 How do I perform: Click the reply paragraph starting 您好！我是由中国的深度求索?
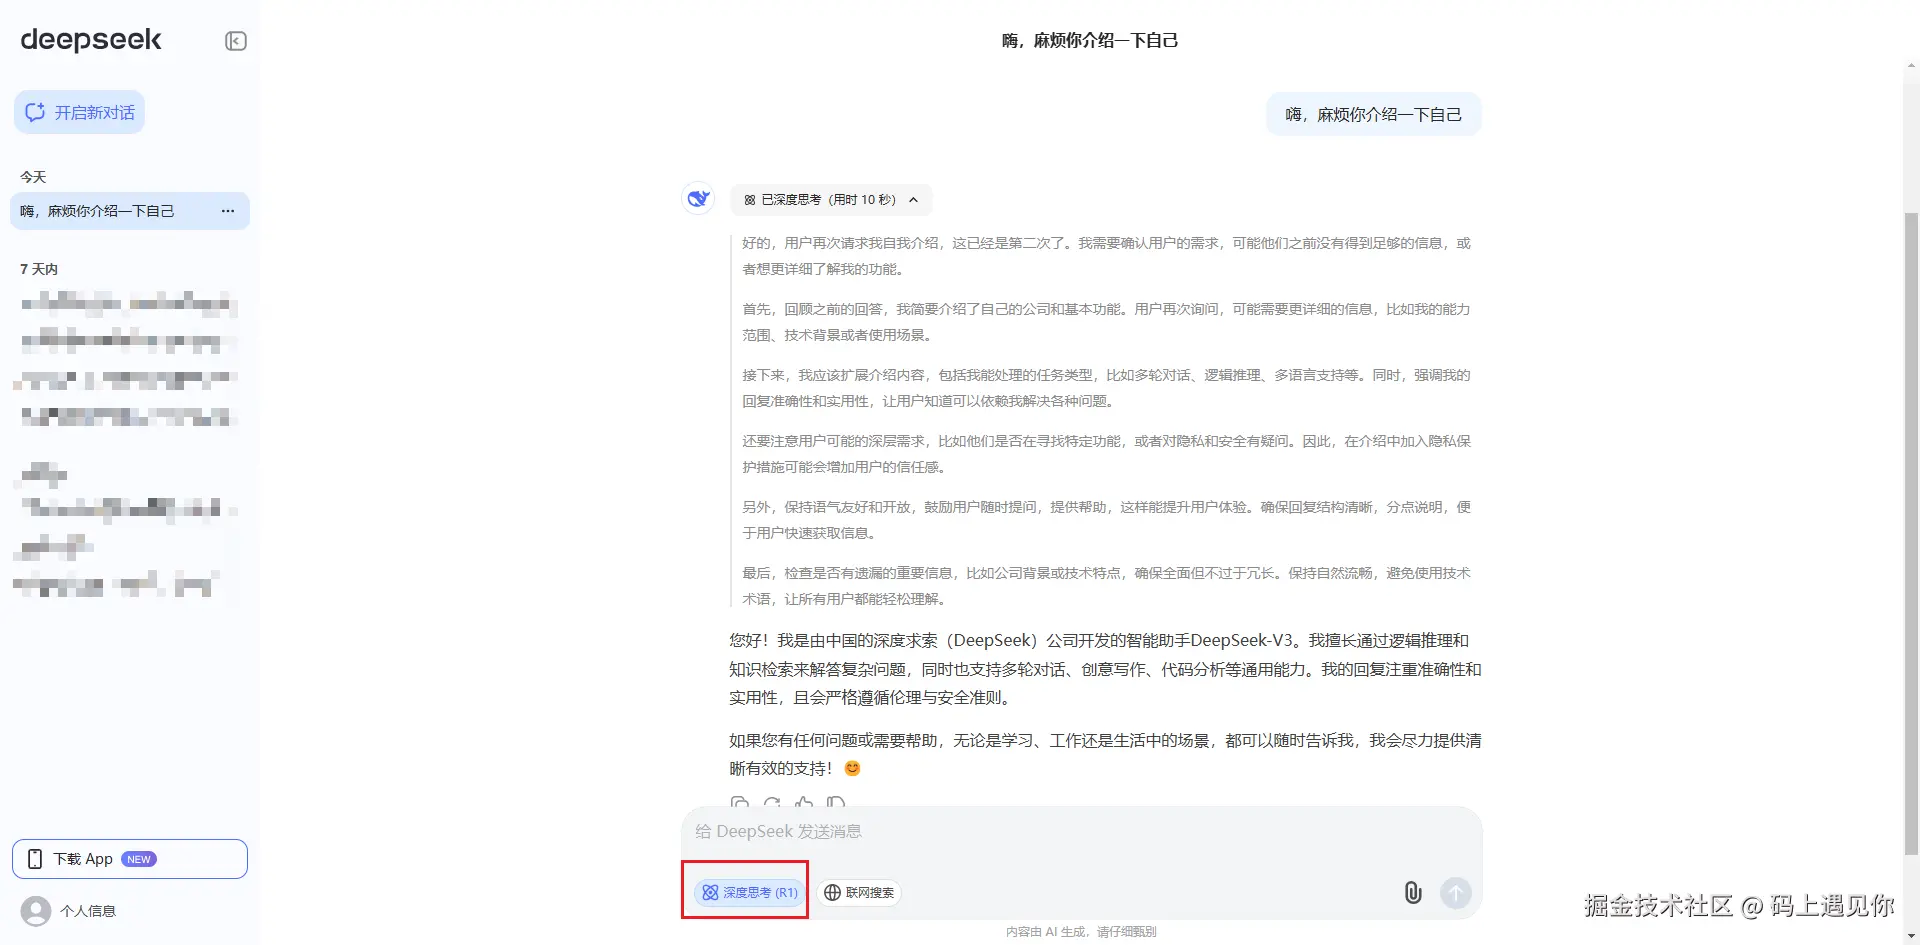tap(1105, 669)
